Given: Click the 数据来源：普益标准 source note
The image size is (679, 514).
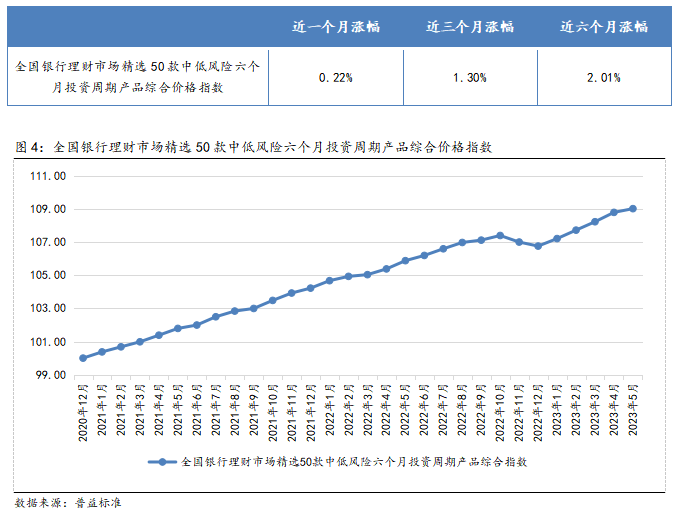Looking at the screenshot, I should 68,501.
